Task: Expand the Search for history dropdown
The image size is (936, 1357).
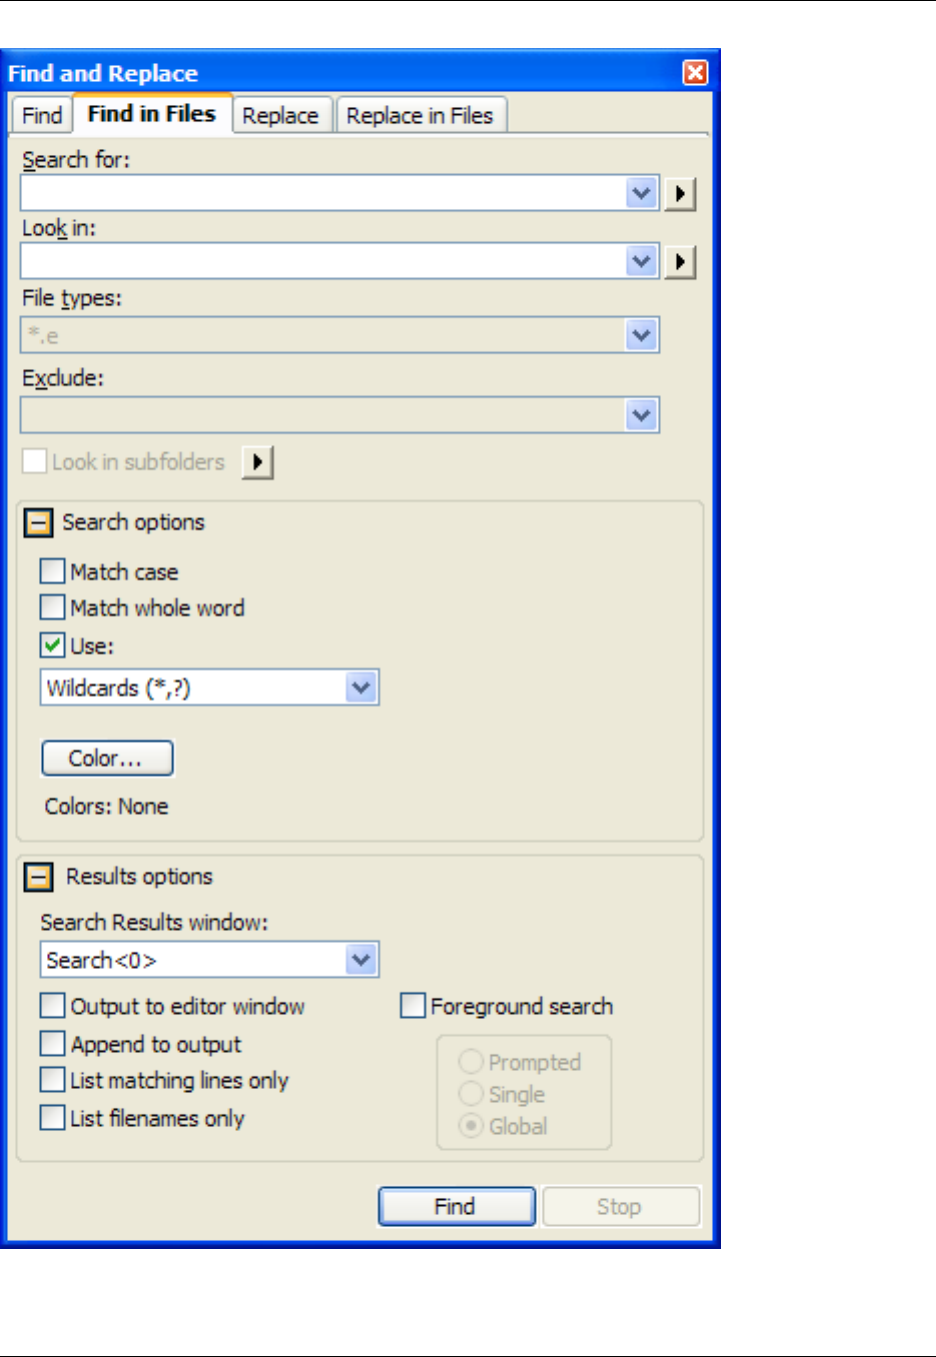Action: click(x=641, y=193)
